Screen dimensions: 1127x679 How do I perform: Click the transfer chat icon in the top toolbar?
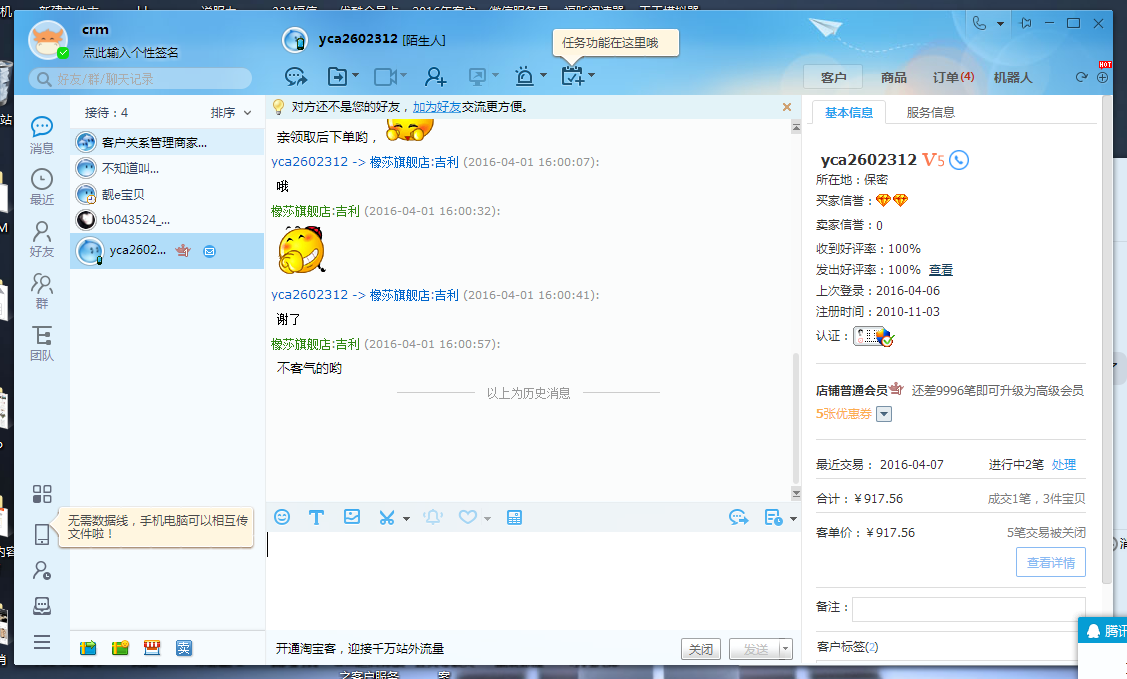click(295, 76)
